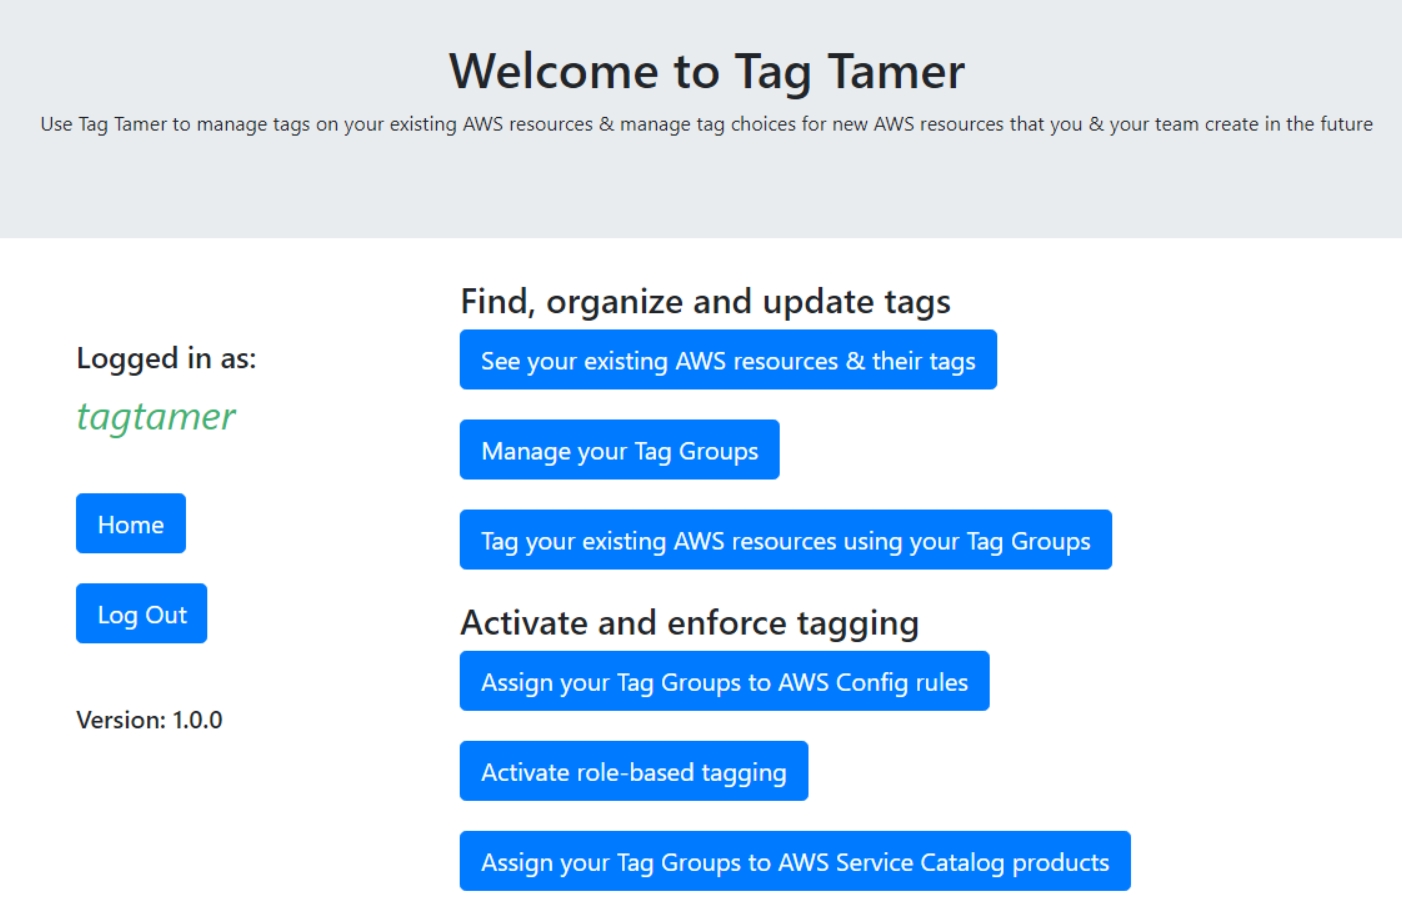Open See your existing AWS resources & their tags
This screenshot has height=916, width=1402.
click(728, 360)
